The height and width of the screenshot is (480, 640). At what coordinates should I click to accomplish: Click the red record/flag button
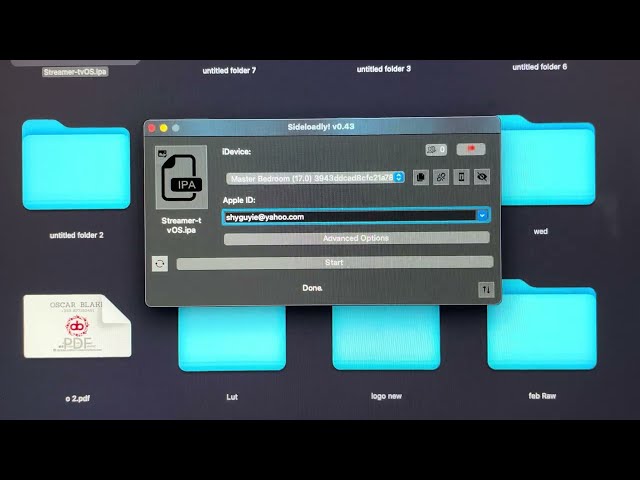coord(471,149)
